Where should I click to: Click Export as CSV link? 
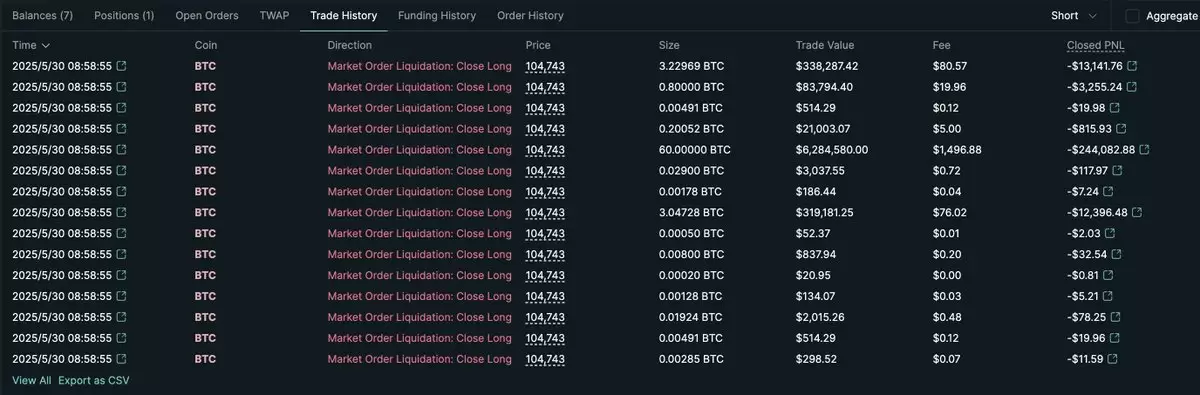click(x=93, y=380)
